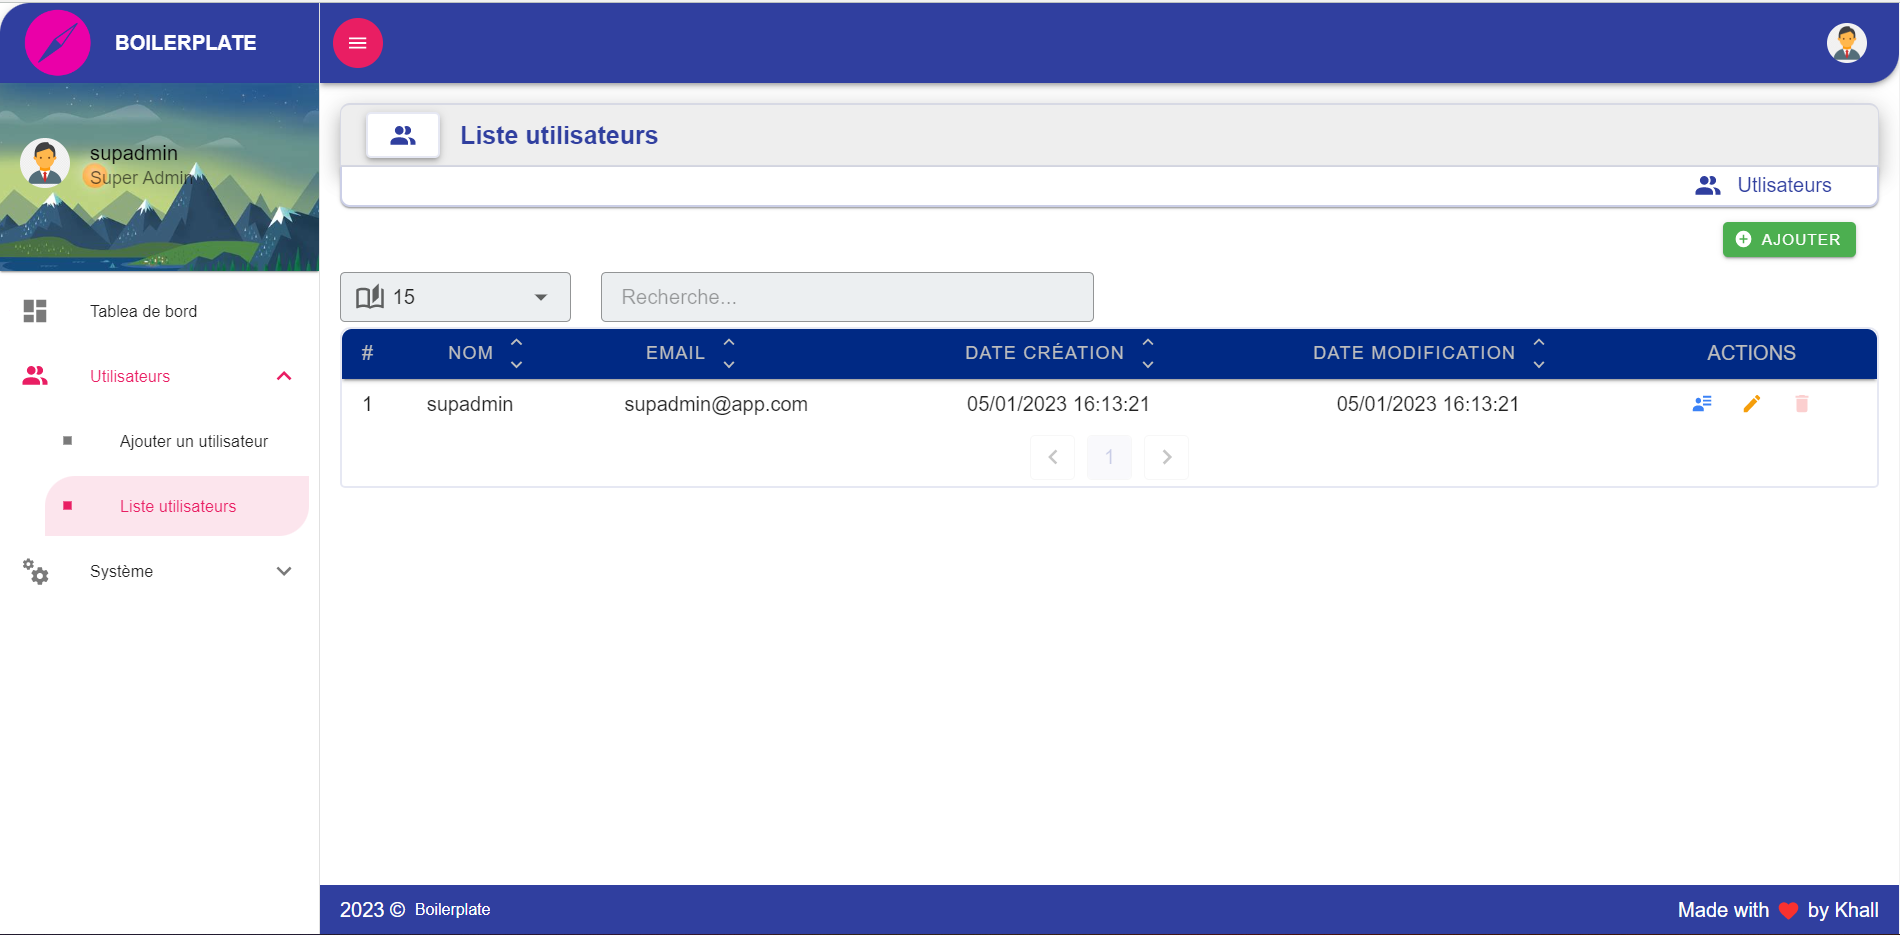Sort by the NOM column arrows
The height and width of the screenshot is (935, 1900).
point(516,353)
